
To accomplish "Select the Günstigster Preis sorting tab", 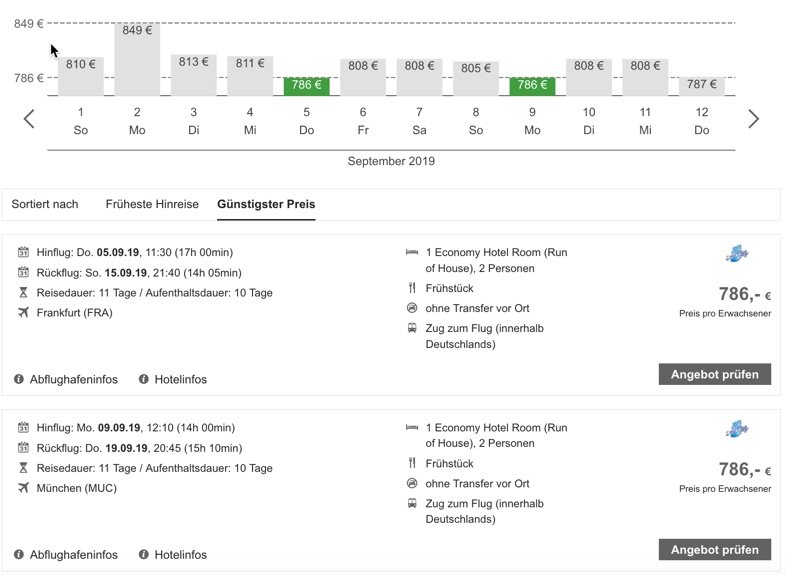I will point(266,204).
